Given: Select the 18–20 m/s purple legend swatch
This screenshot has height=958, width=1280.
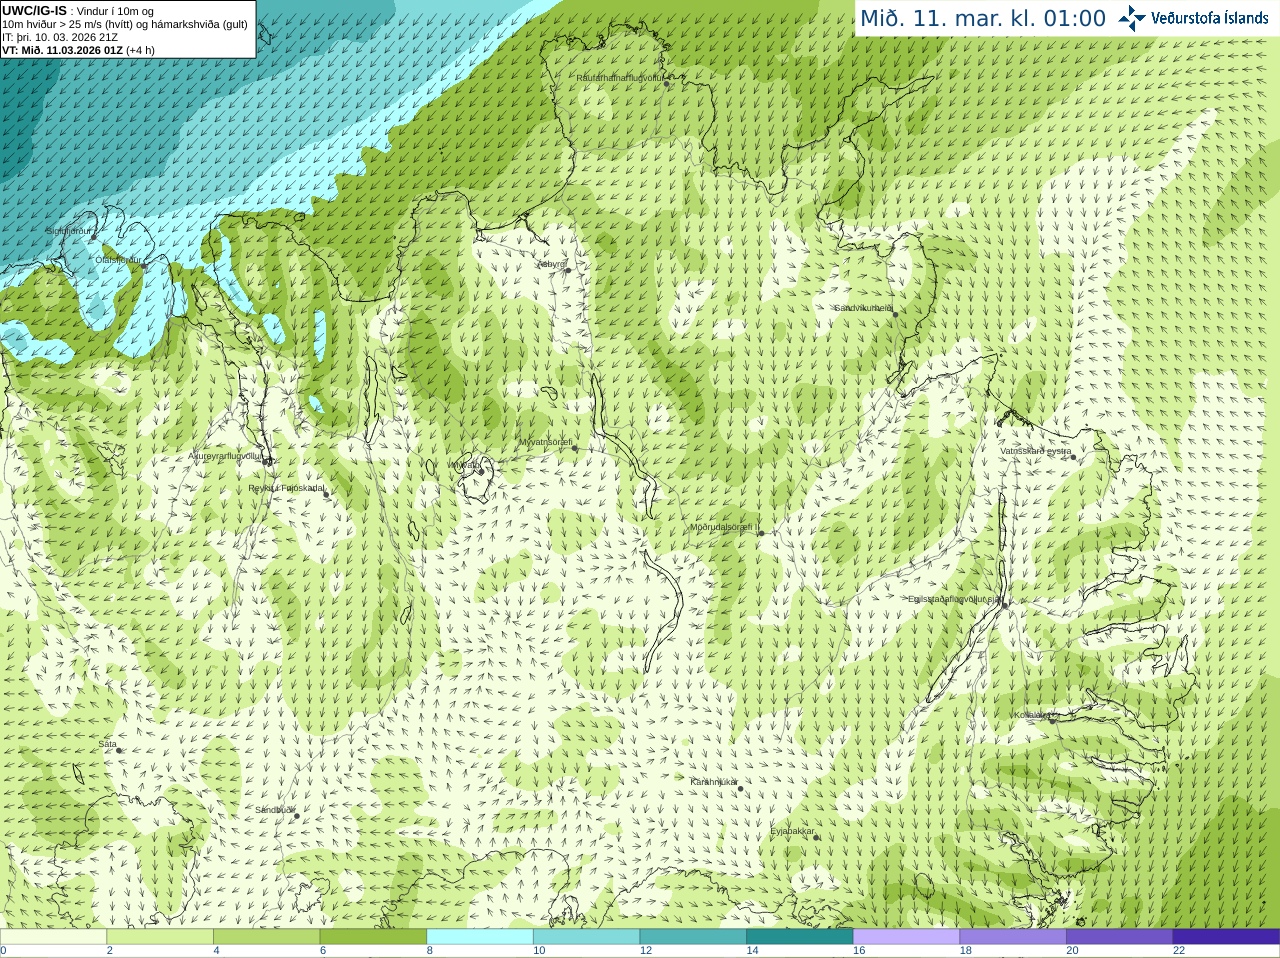Looking at the screenshot, I should point(1013,937).
